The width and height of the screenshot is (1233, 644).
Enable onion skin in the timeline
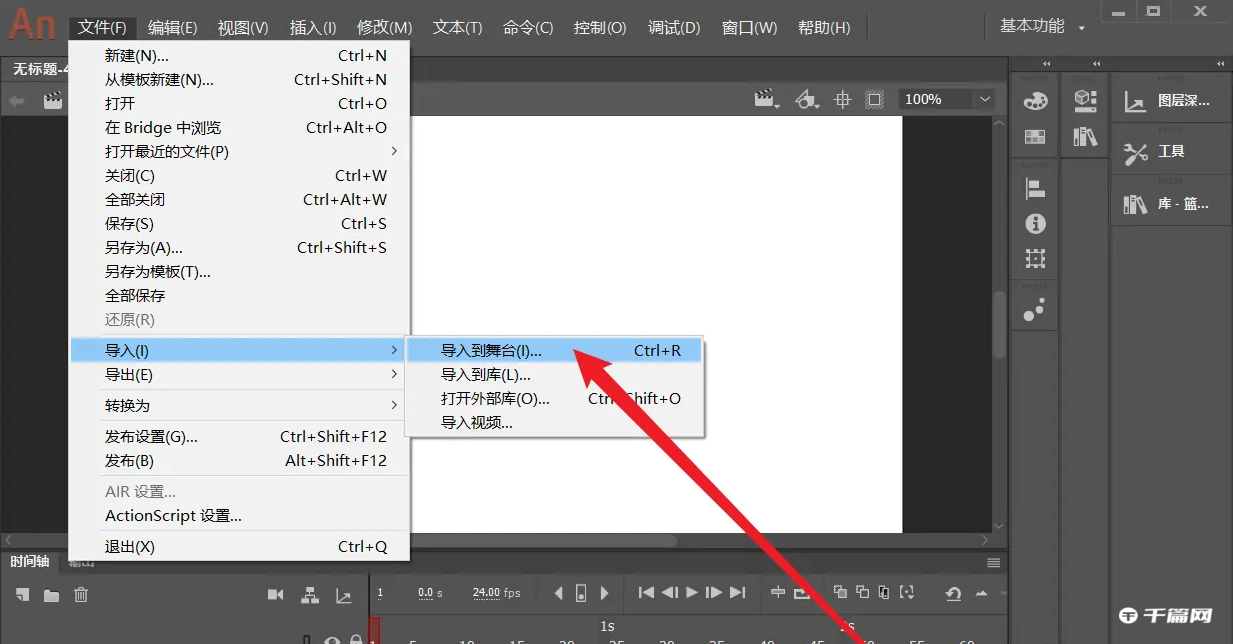pos(841,593)
